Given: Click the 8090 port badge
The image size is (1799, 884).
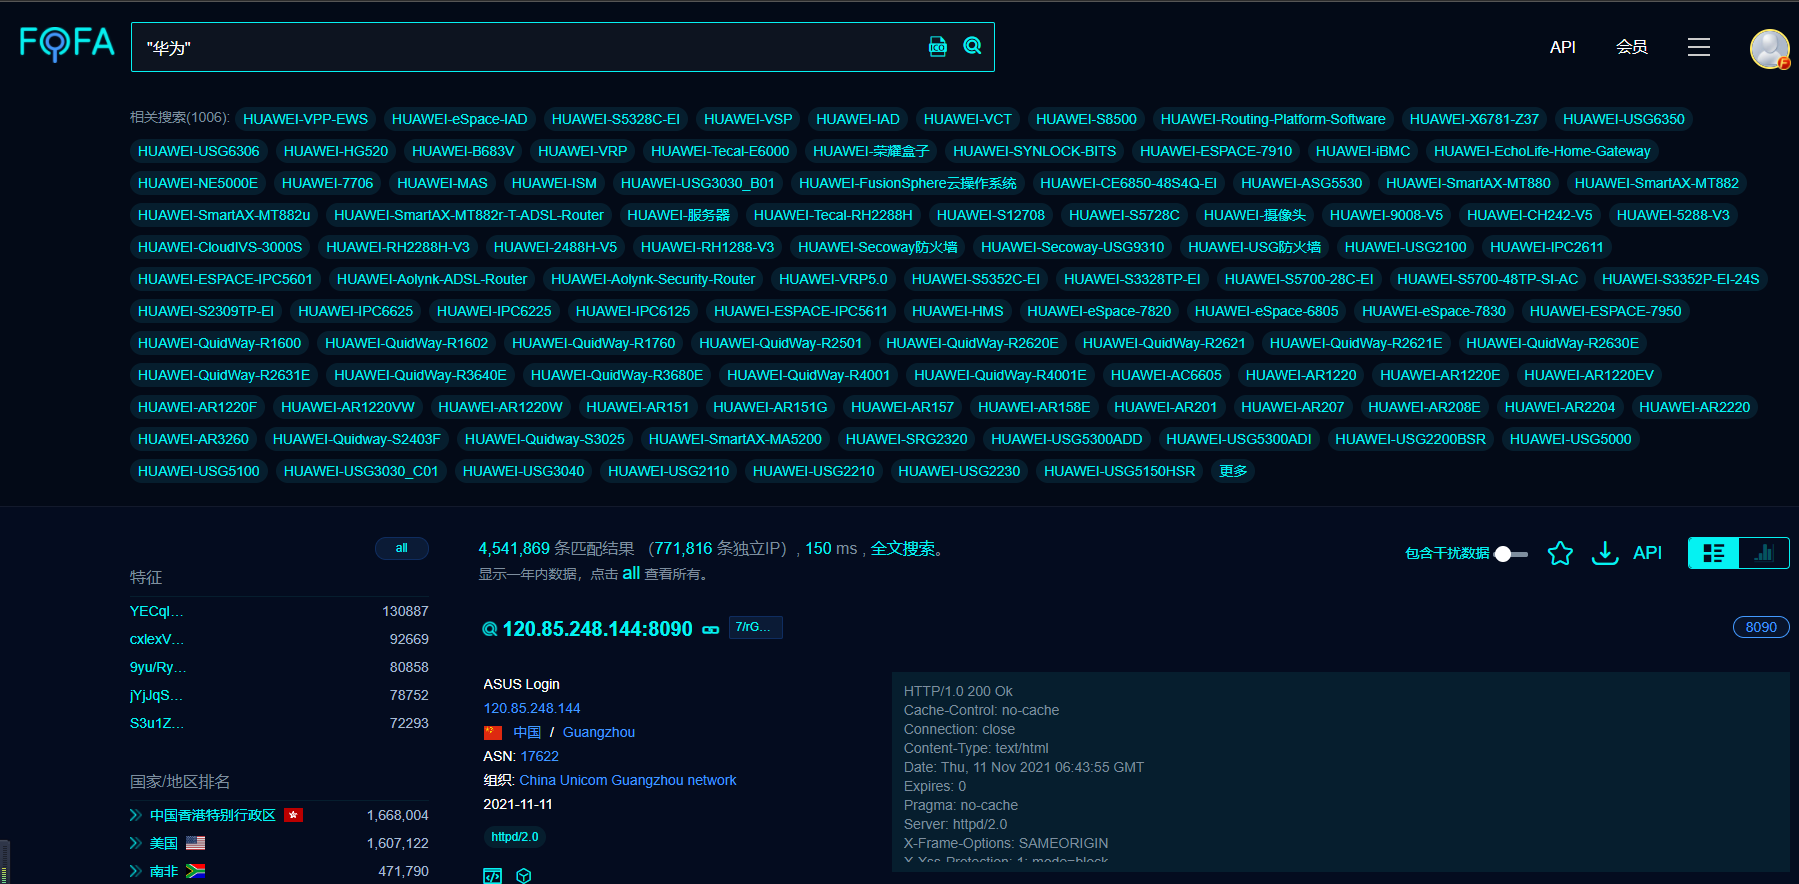Looking at the screenshot, I should pos(1761,627).
